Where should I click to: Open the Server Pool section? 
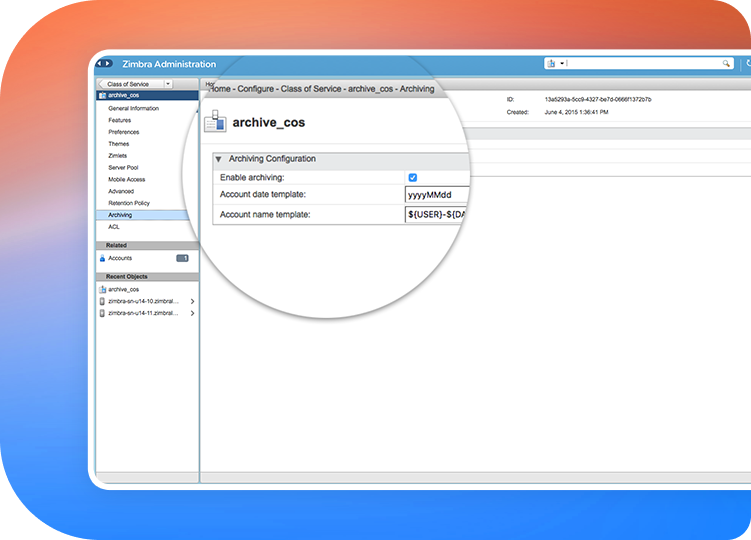click(123, 168)
